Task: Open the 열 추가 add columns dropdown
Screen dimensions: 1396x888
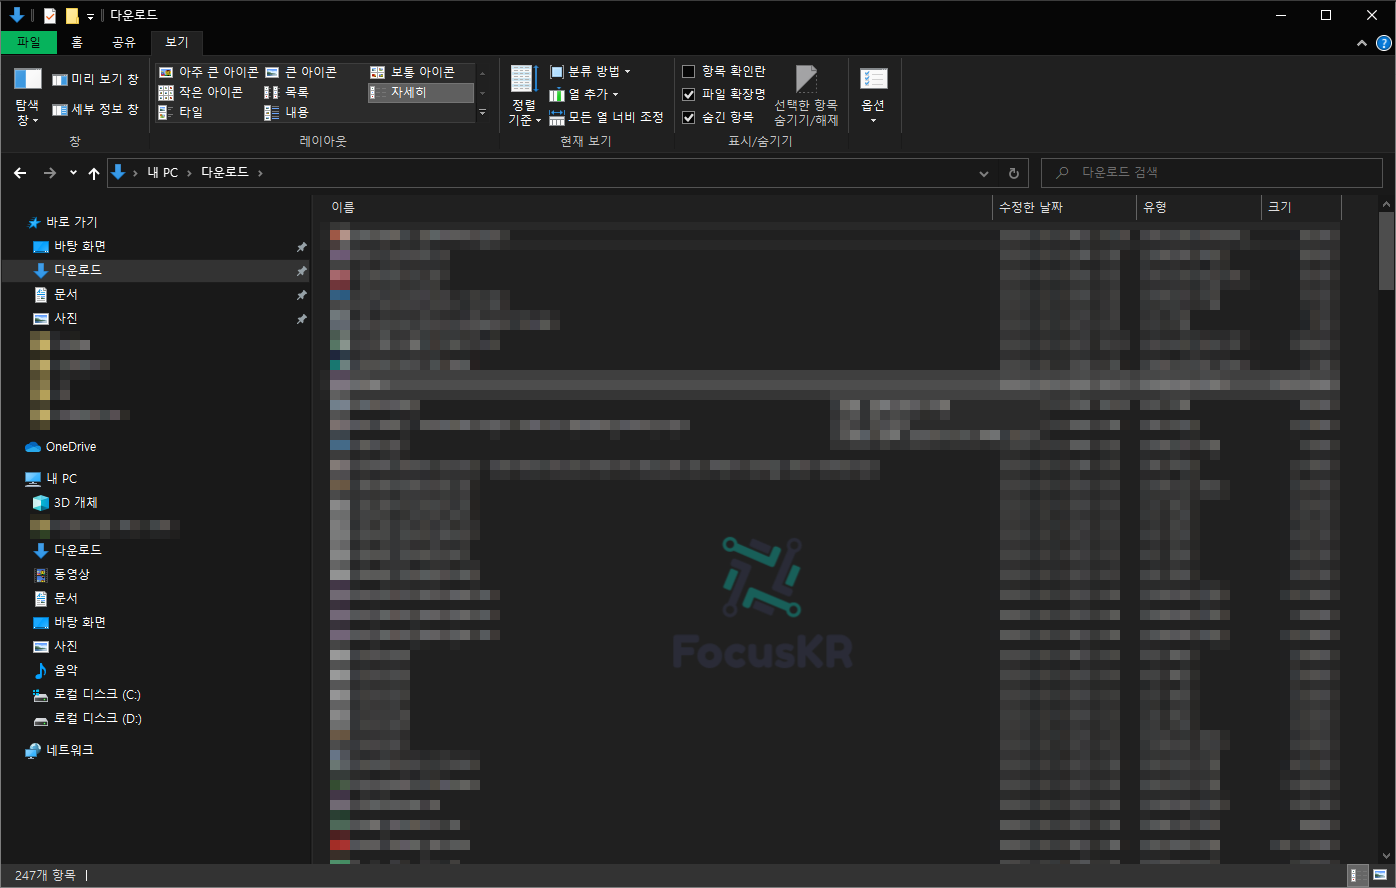Action: (584, 94)
